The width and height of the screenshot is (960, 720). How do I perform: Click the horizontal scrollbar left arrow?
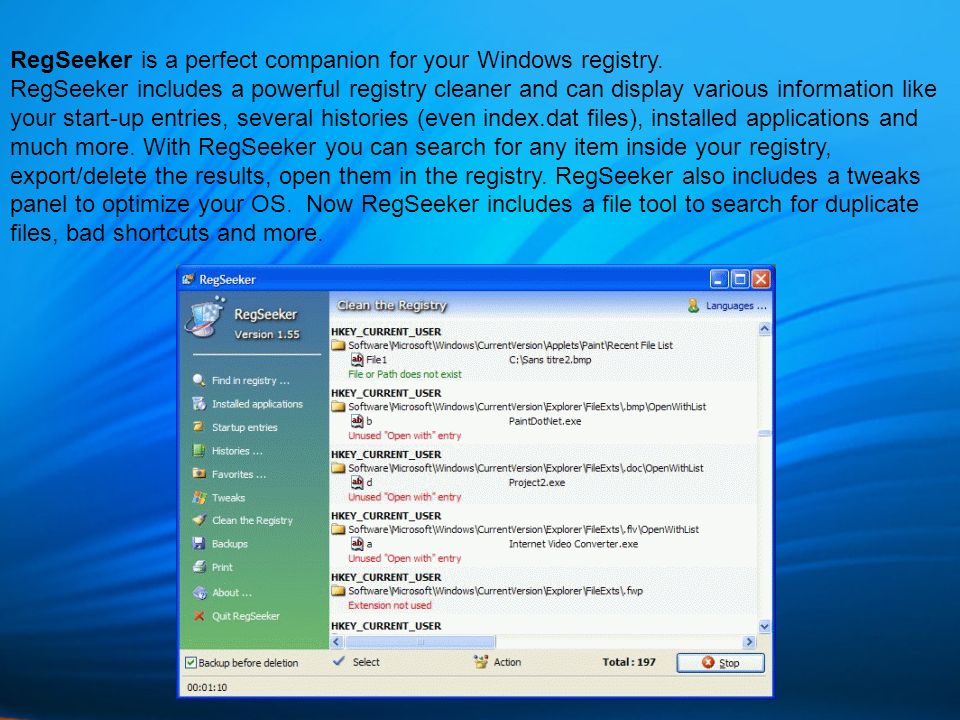pos(337,642)
